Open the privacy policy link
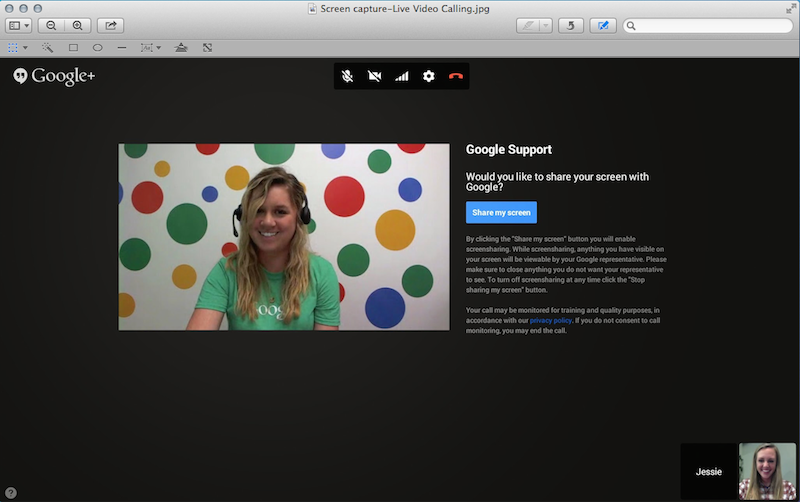Image resolution: width=800 pixels, height=502 pixels. 551,320
